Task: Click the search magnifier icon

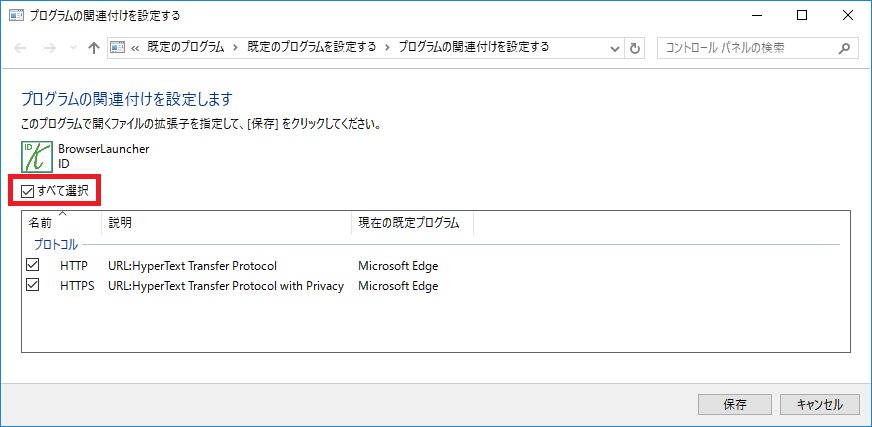Action: (x=845, y=48)
